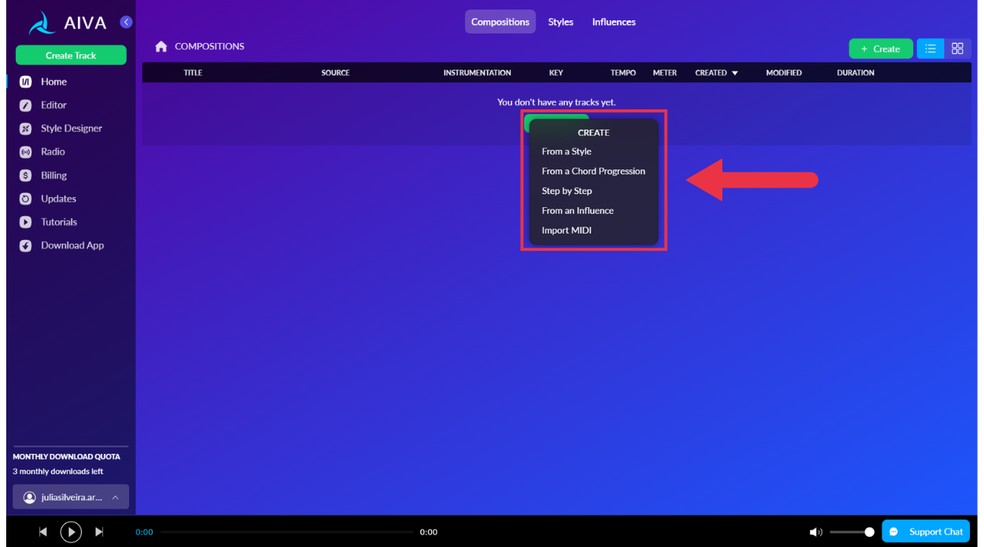The width and height of the screenshot is (984, 547).
Task: Click the user avatar icon
Action: [29, 497]
